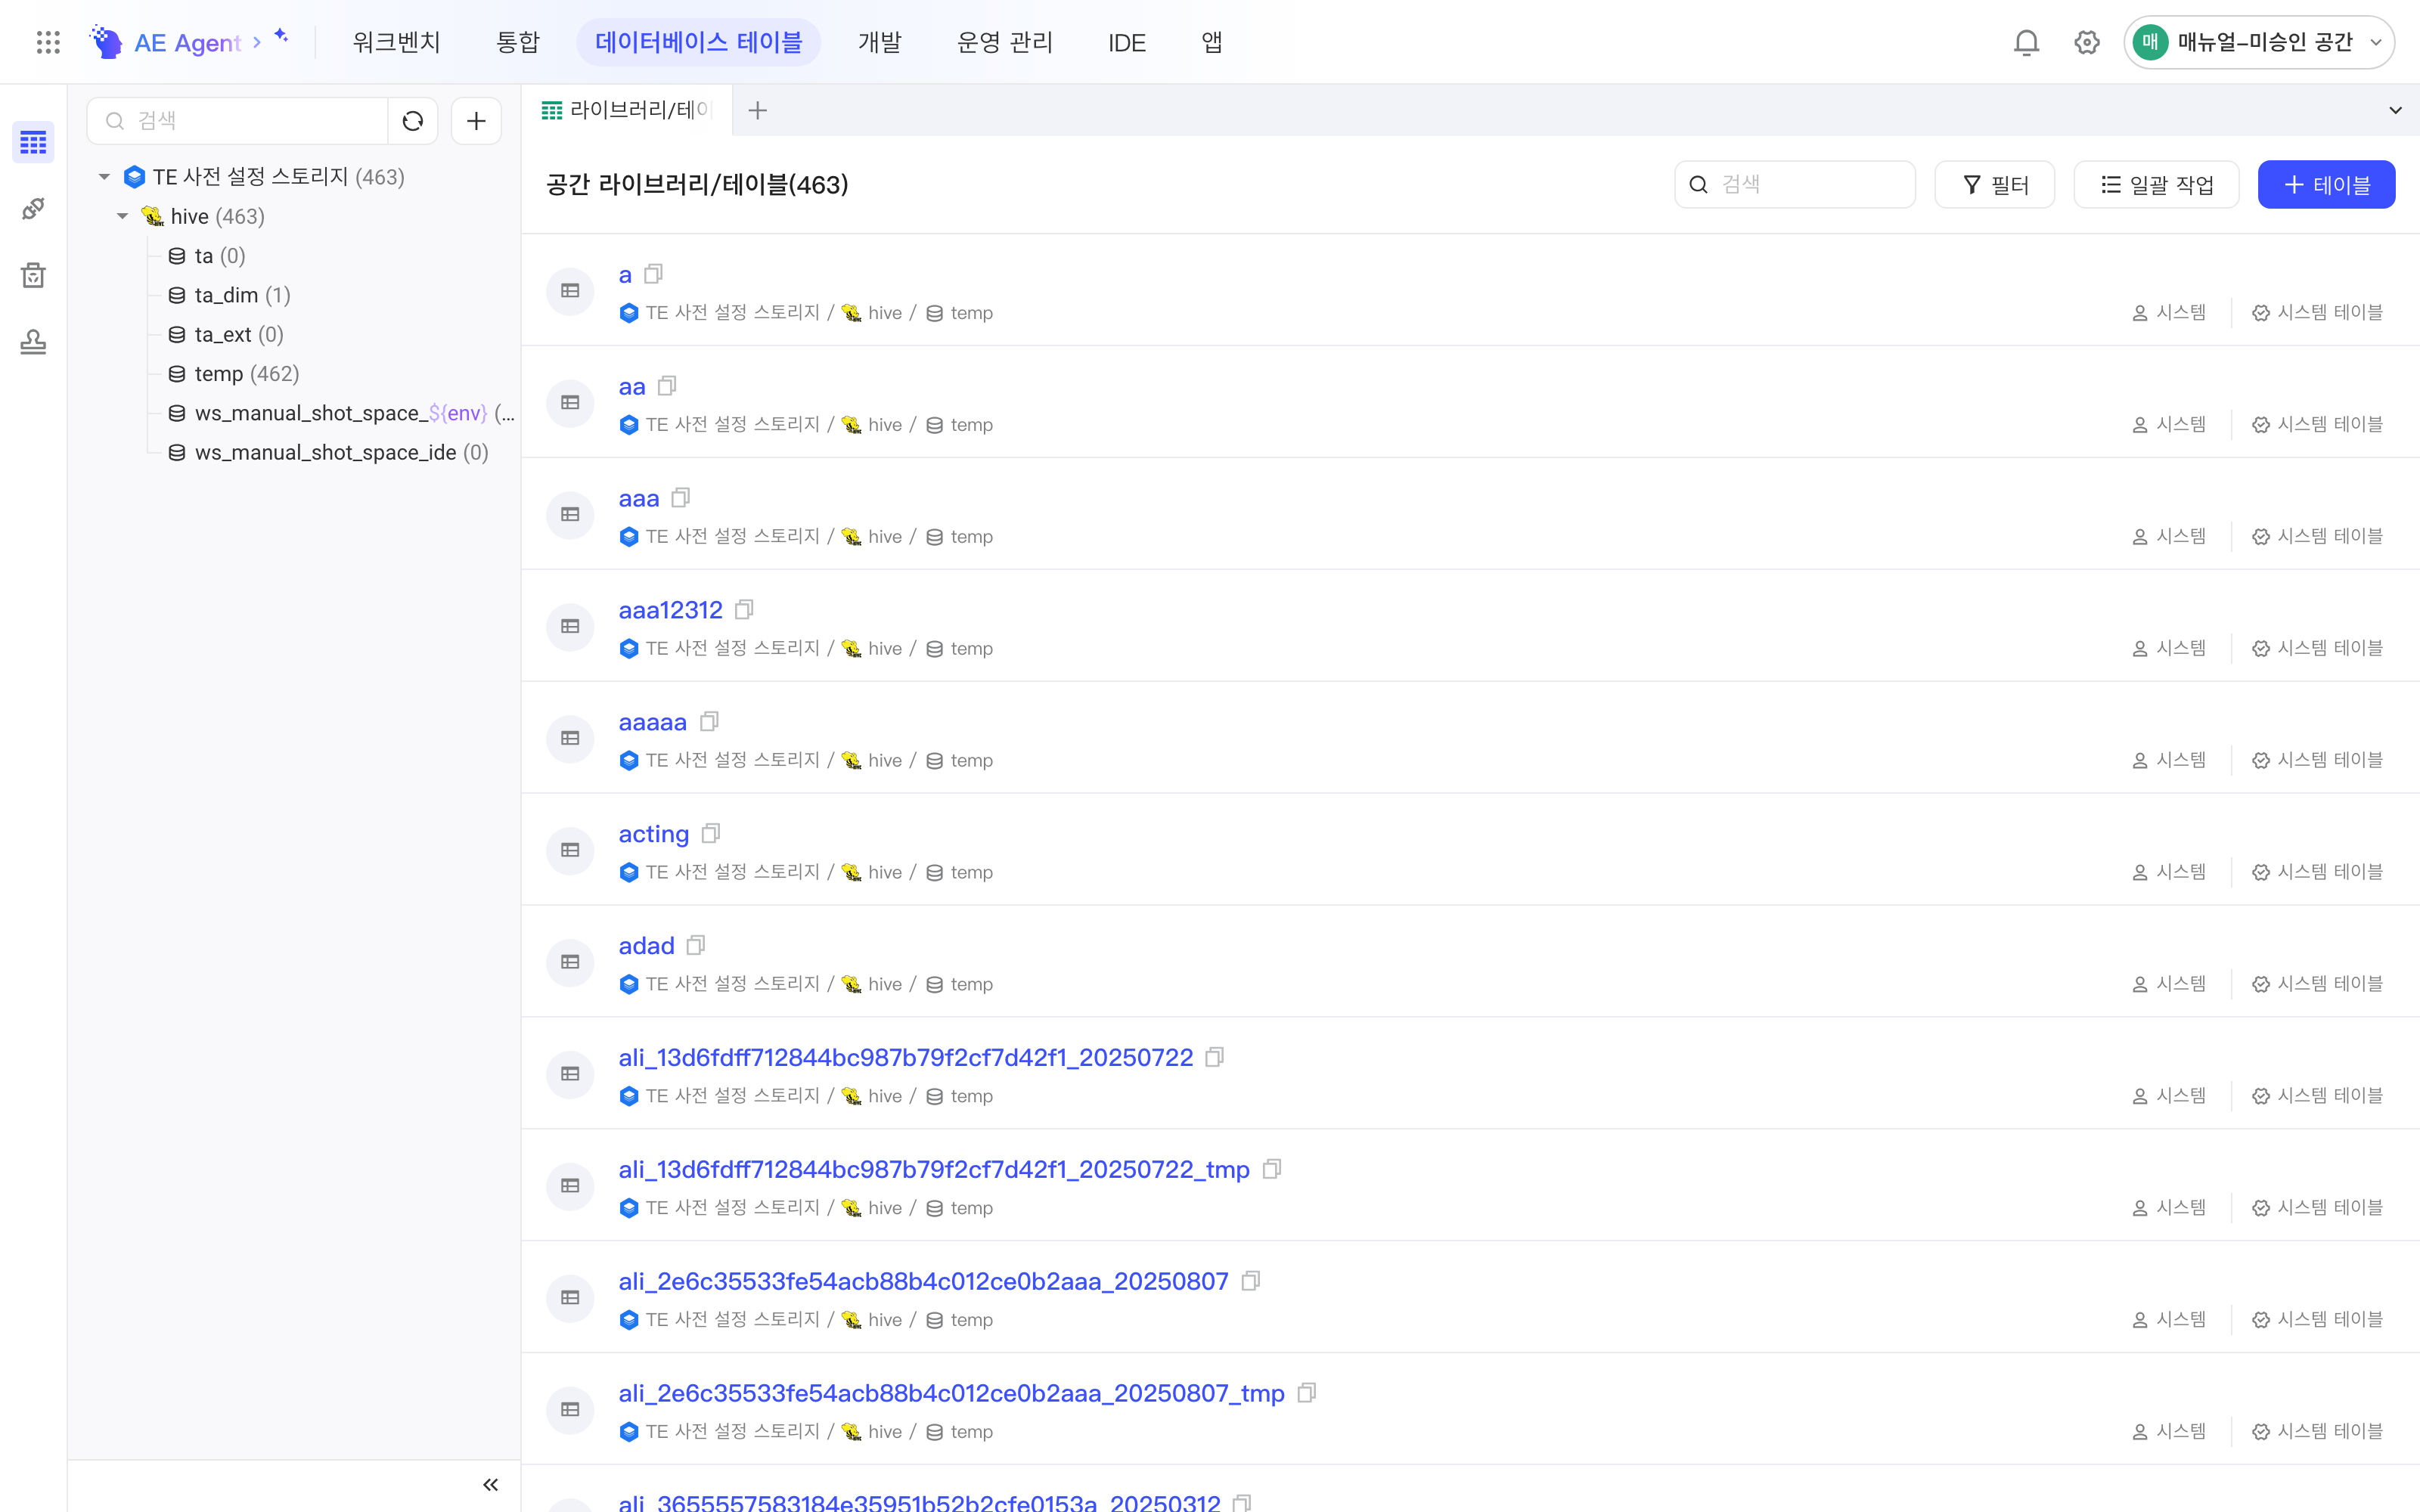Click the table icon of row 'adad'
2420x1512 pixels.
tap(570, 961)
